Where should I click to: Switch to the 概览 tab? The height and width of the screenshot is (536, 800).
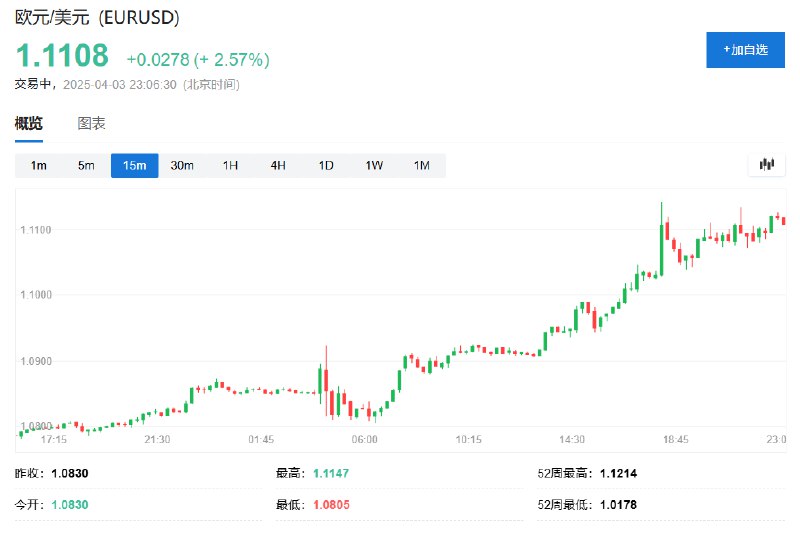(x=29, y=123)
